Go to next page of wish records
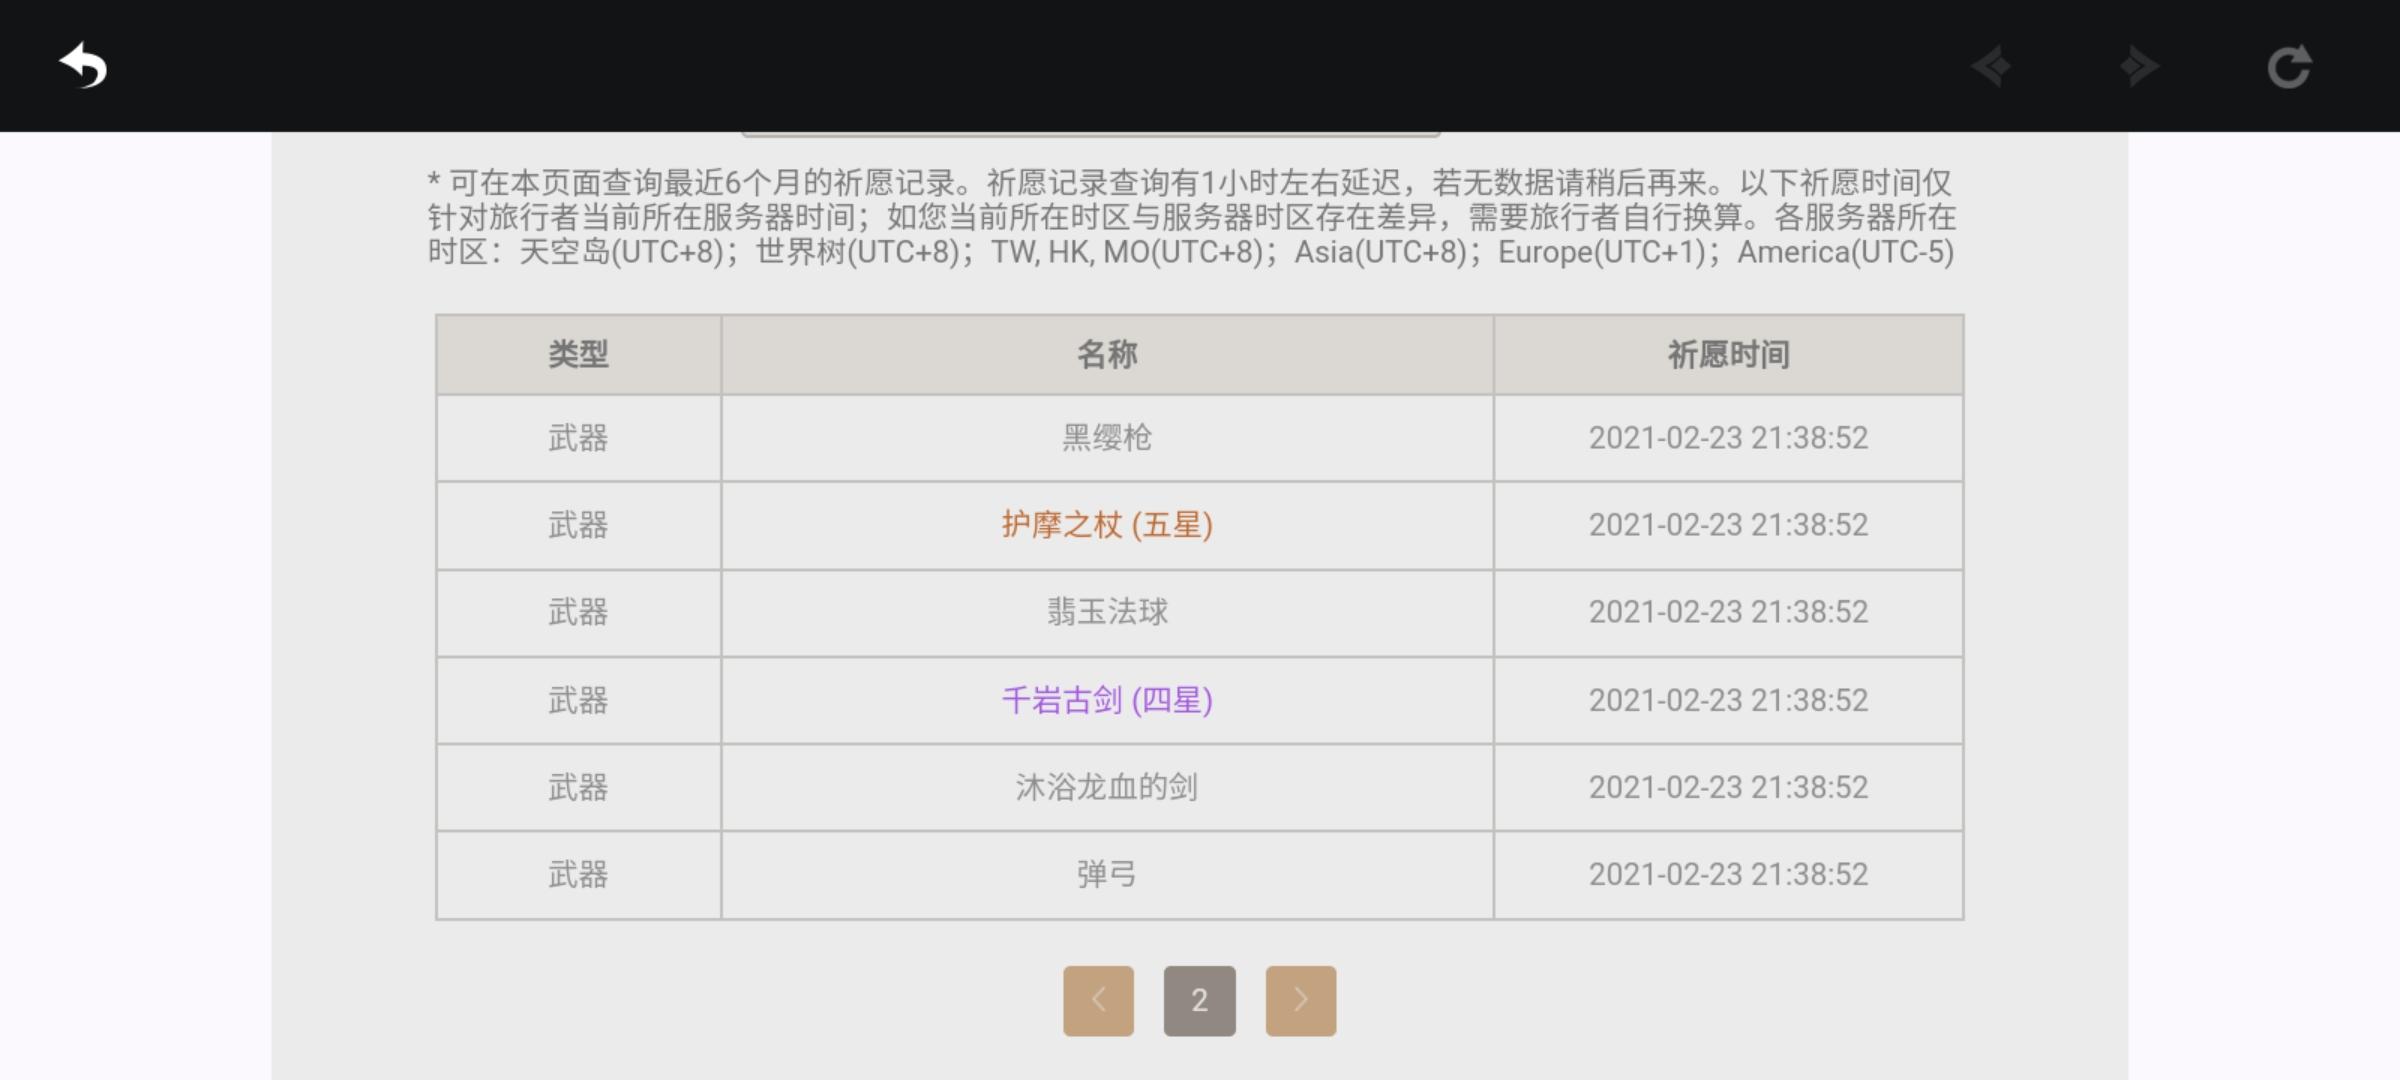 tap(1300, 1000)
